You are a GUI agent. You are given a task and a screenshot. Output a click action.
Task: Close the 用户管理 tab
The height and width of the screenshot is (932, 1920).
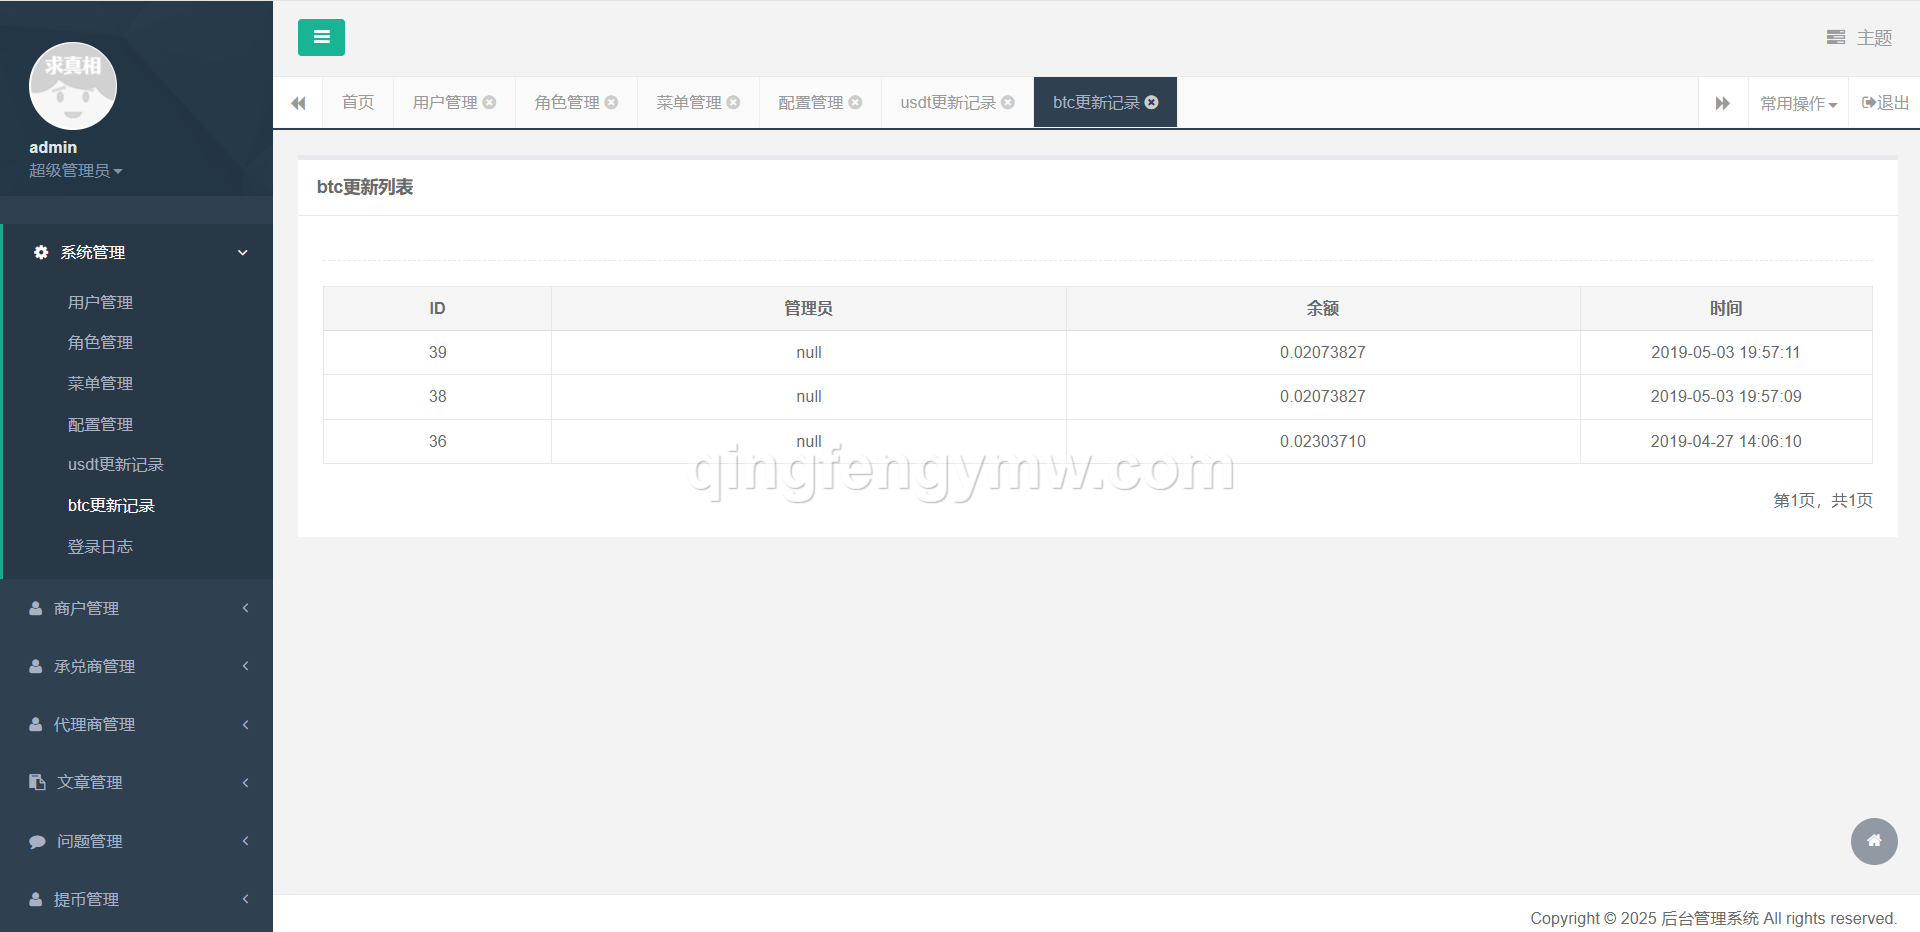(490, 102)
